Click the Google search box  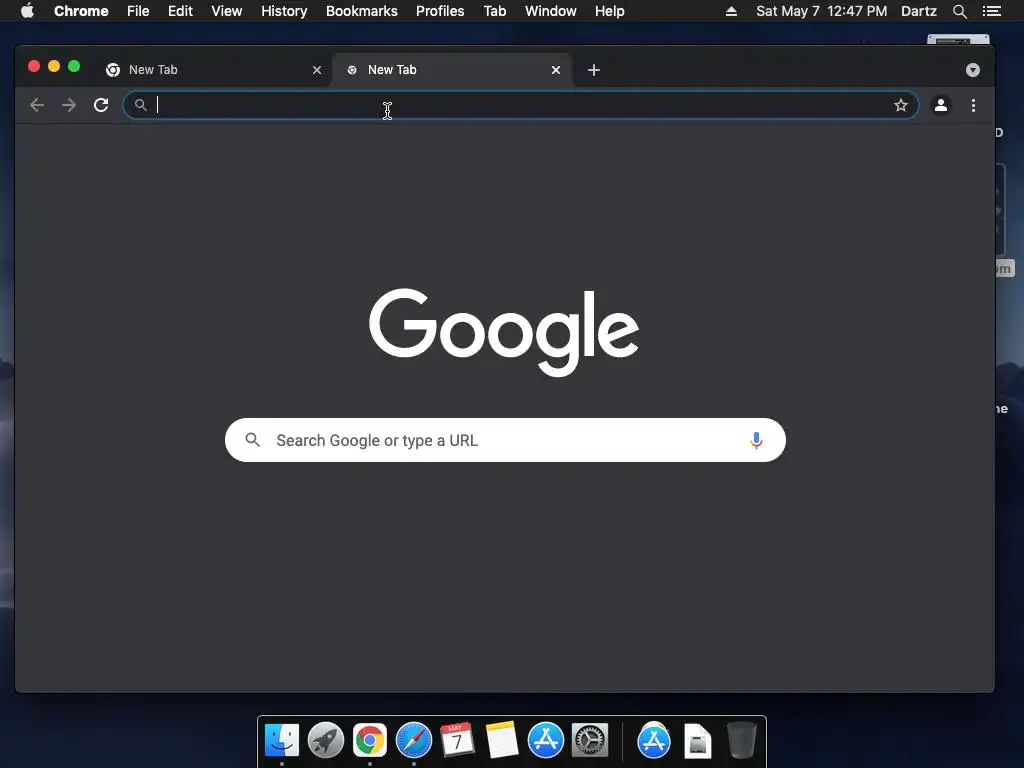[505, 440]
